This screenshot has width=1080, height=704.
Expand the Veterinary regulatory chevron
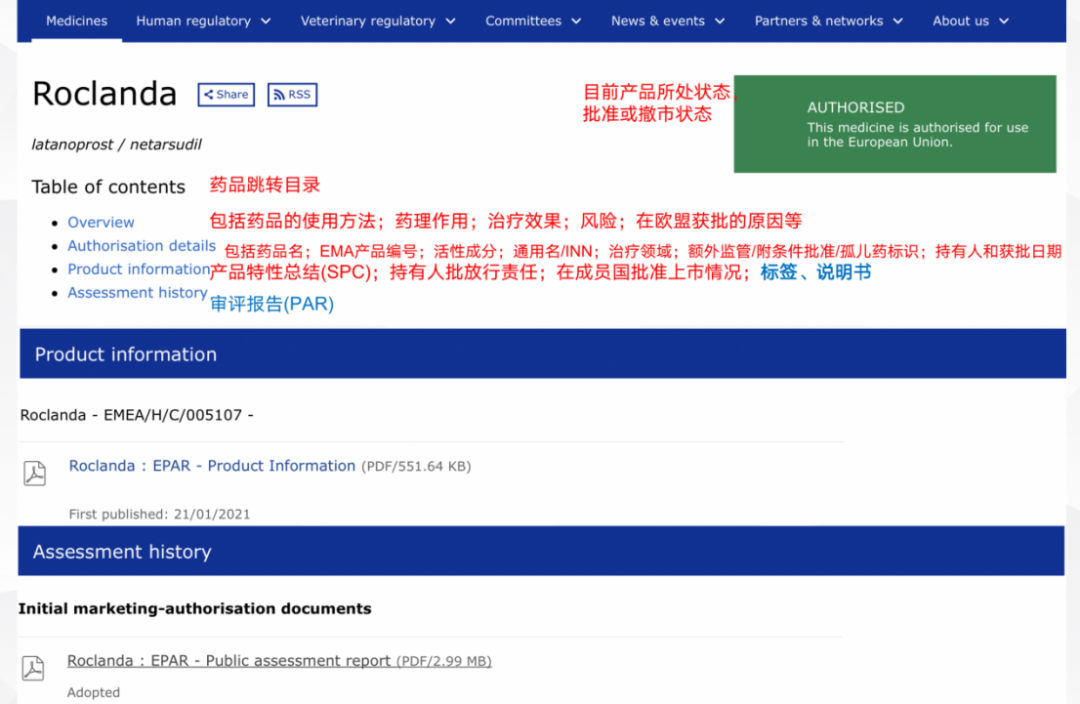[x=450, y=21]
